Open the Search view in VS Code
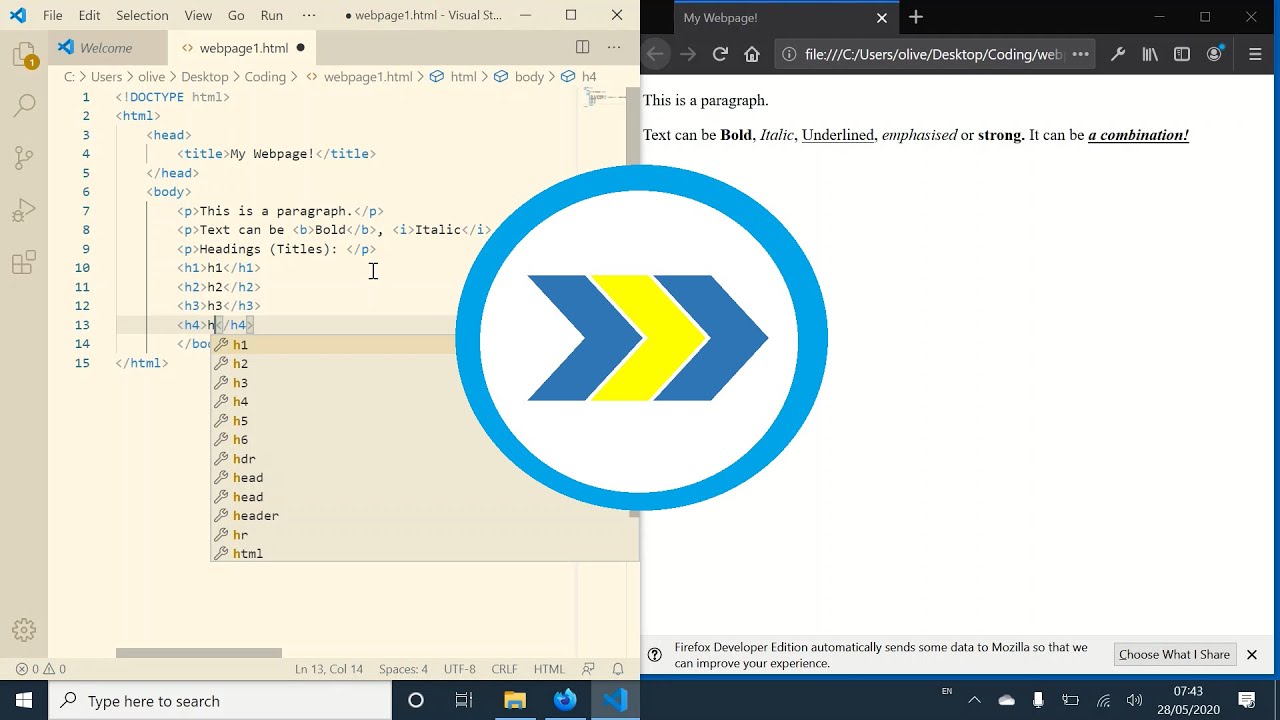Image resolution: width=1280 pixels, height=720 pixels. point(24,104)
